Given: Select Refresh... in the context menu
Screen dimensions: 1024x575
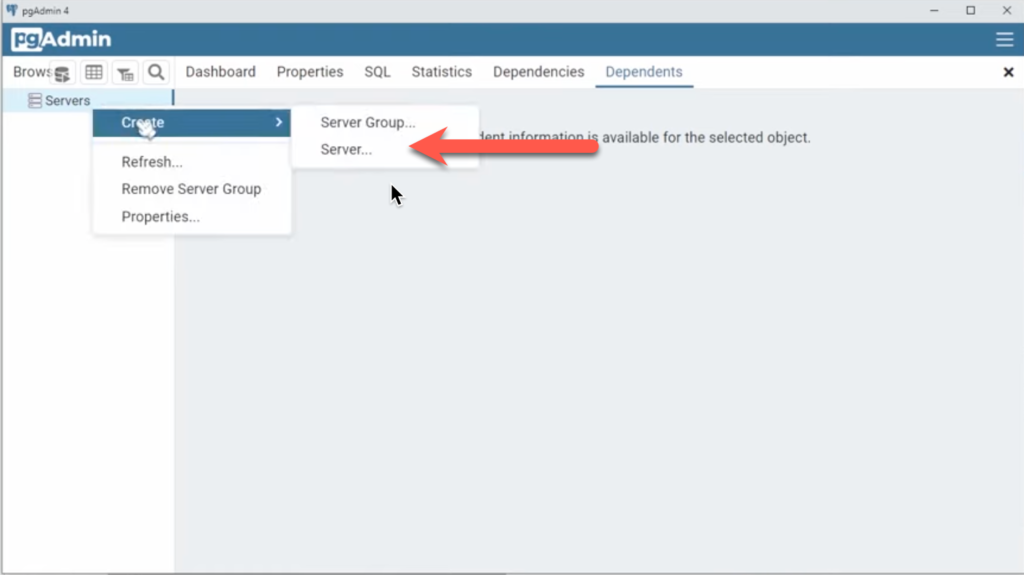Looking at the screenshot, I should tap(152, 162).
